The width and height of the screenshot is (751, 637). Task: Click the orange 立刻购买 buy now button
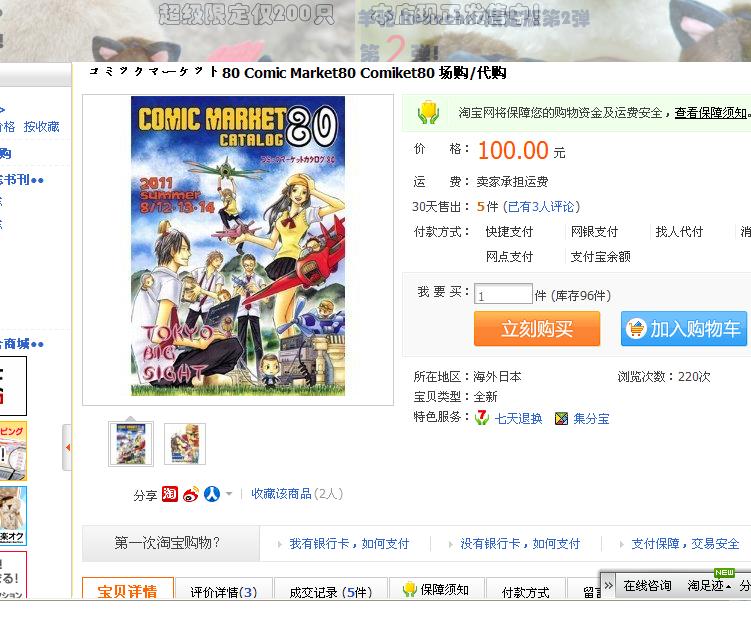tap(537, 329)
